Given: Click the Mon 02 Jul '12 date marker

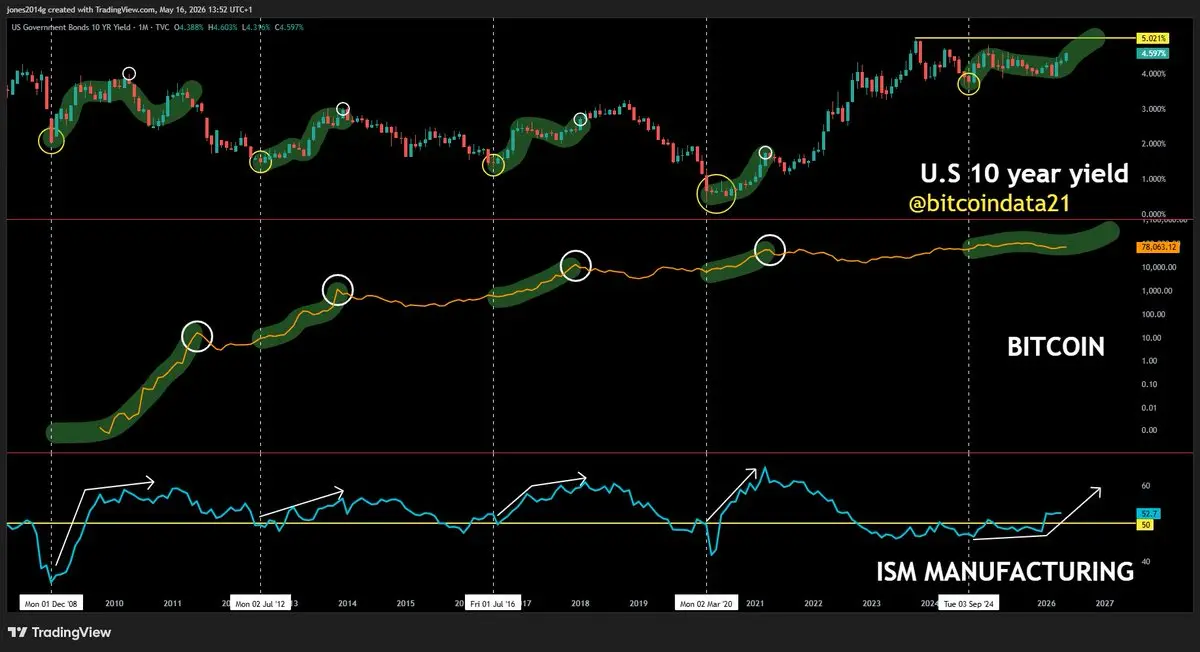Looking at the screenshot, I should pos(260,605).
